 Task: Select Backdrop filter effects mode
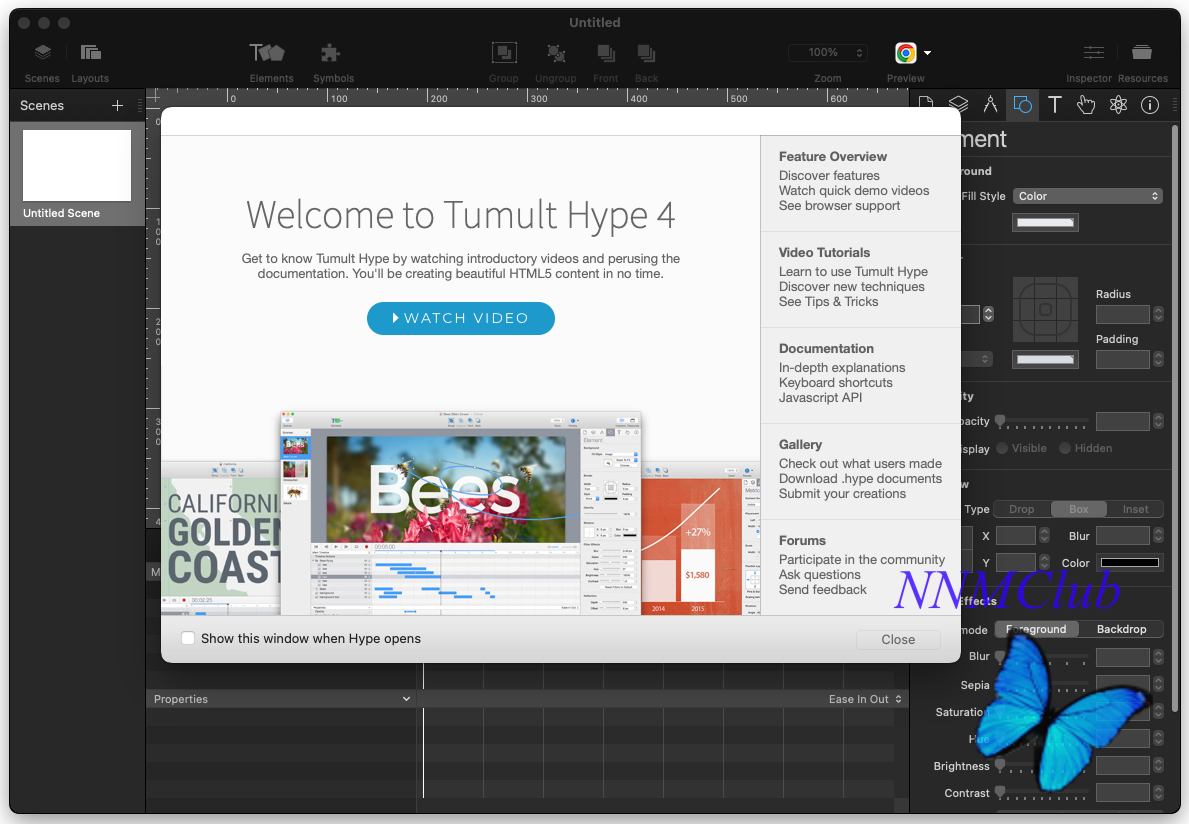(1121, 629)
